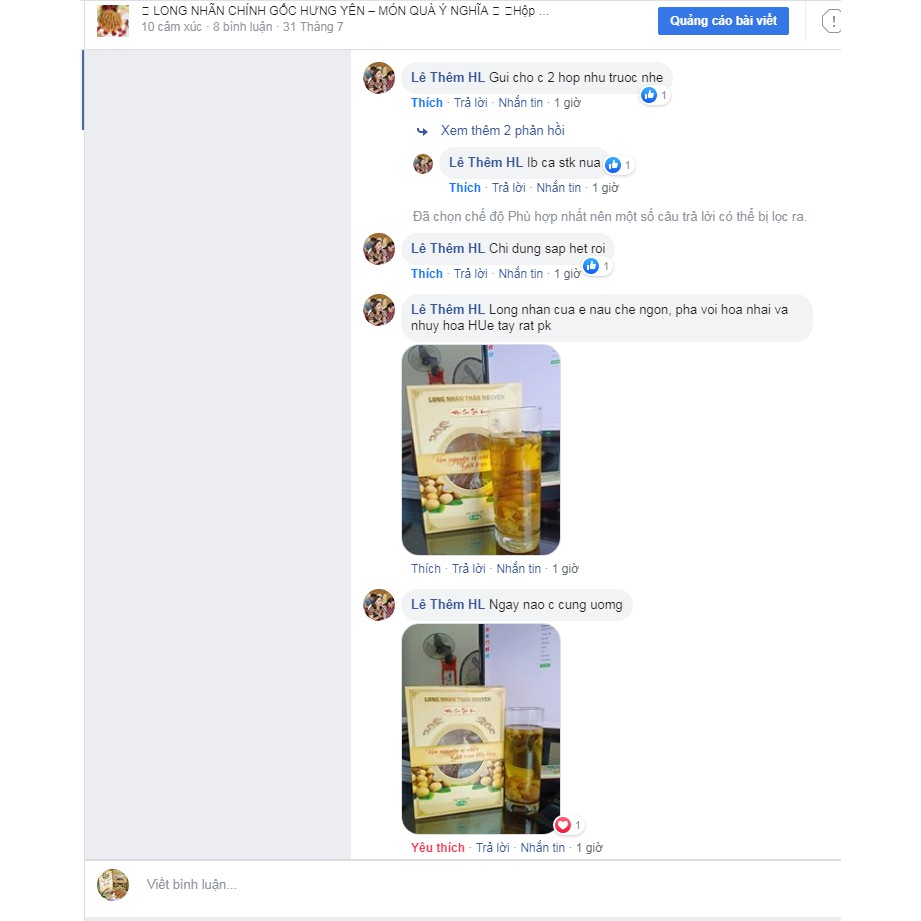The image size is (921, 921).
Task: Click the heart reaction icon on last photo comment
Action: (x=563, y=825)
